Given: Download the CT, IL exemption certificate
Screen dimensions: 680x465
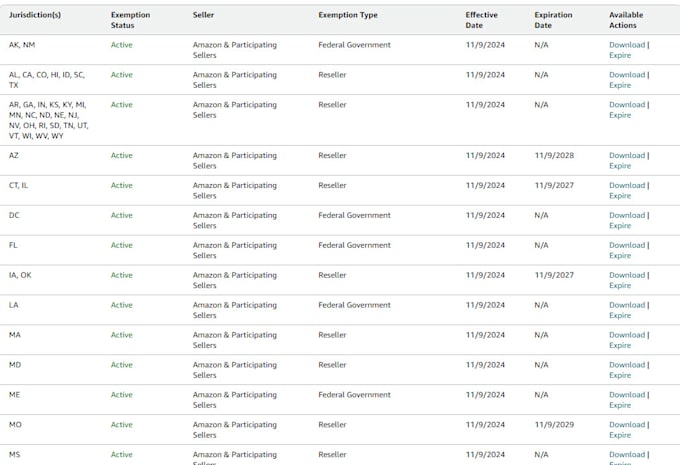Looking at the screenshot, I should click(x=627, y=185).
